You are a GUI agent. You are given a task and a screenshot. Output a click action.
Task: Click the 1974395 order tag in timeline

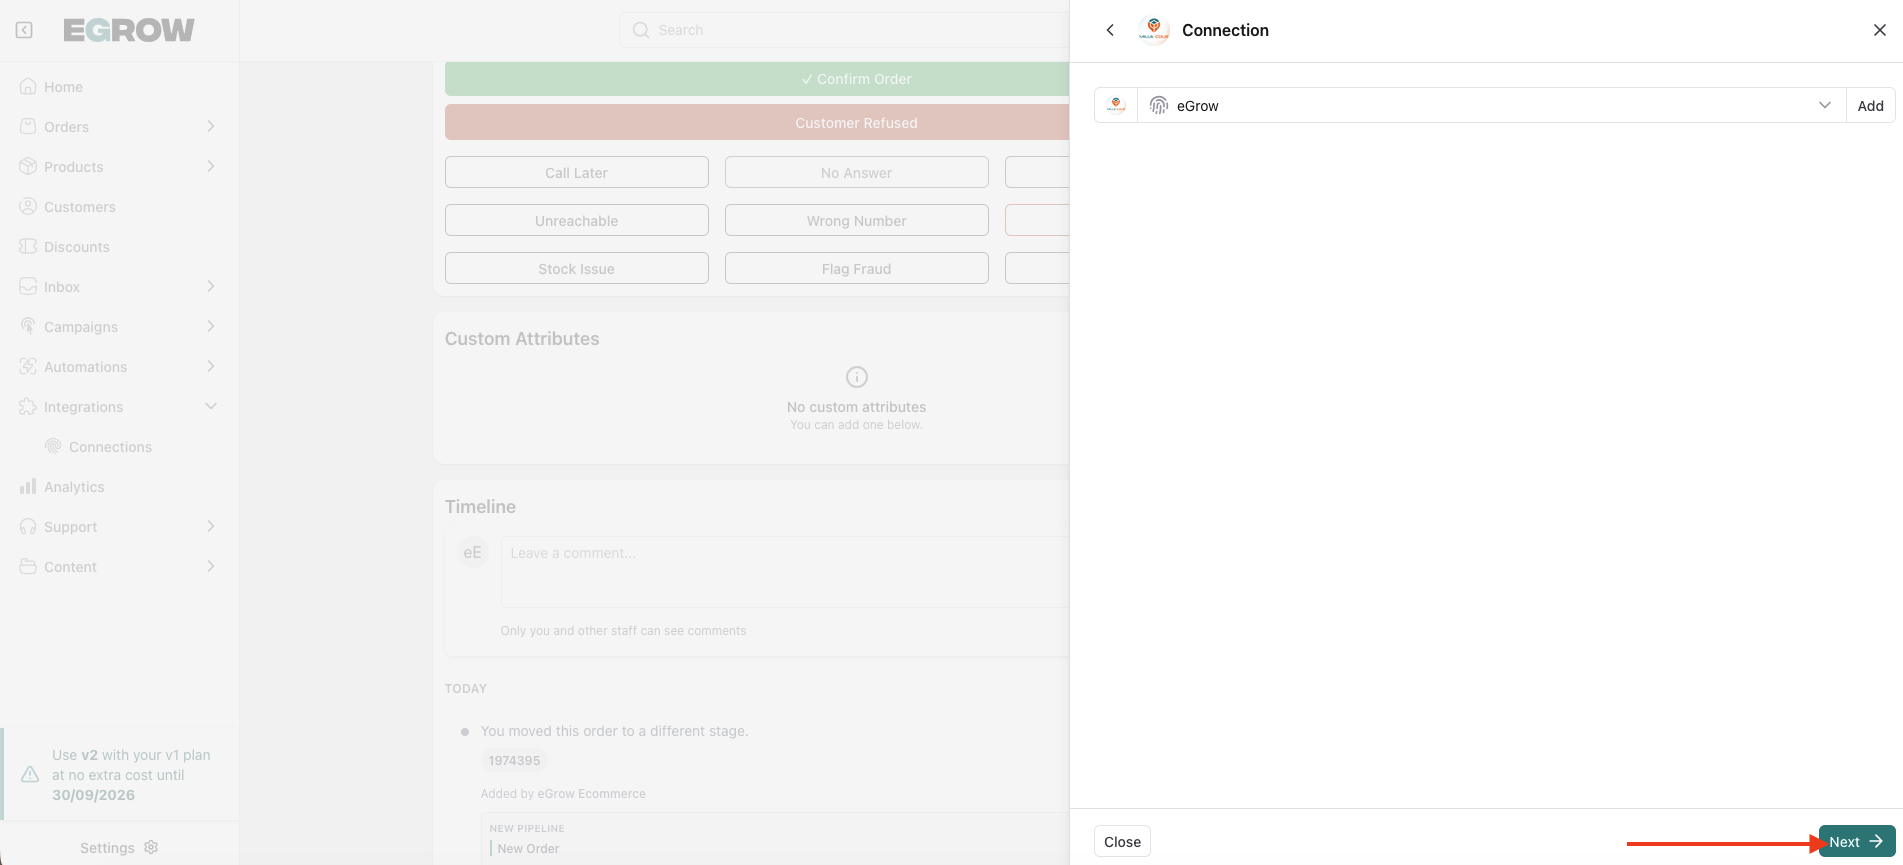point(514,761)
